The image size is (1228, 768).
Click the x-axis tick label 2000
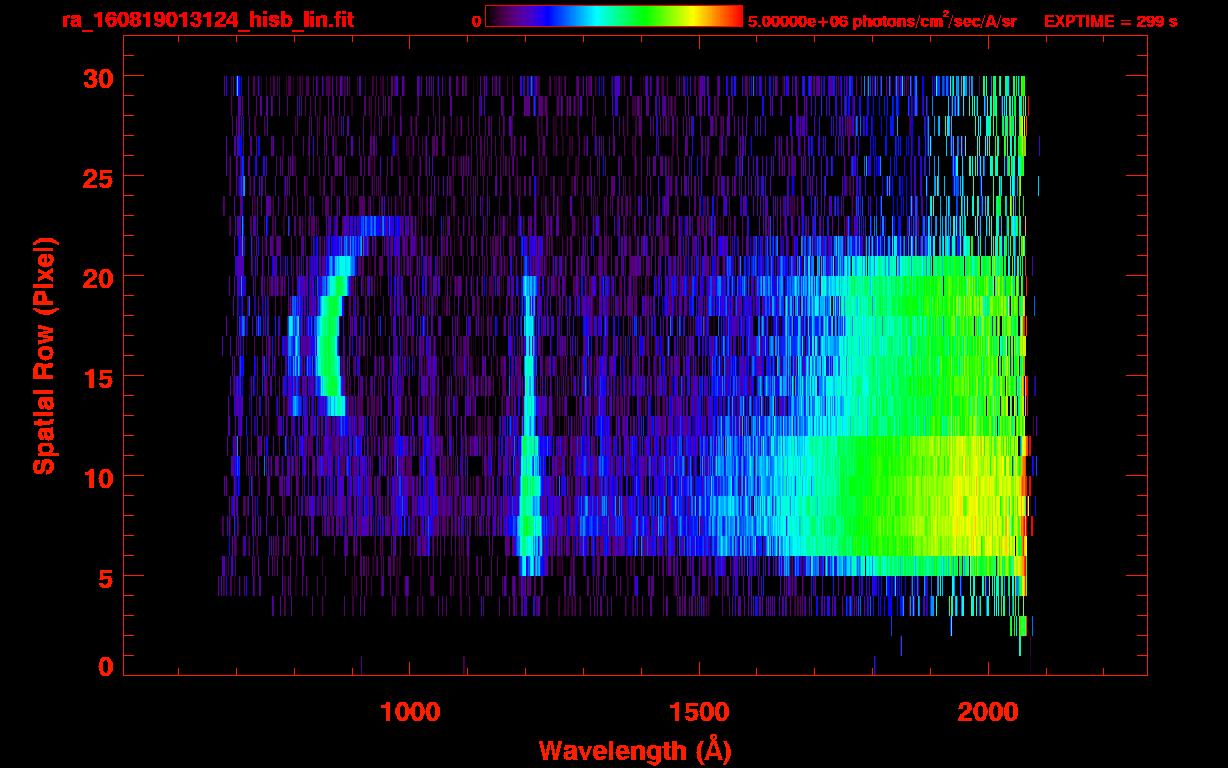point(989,712)
